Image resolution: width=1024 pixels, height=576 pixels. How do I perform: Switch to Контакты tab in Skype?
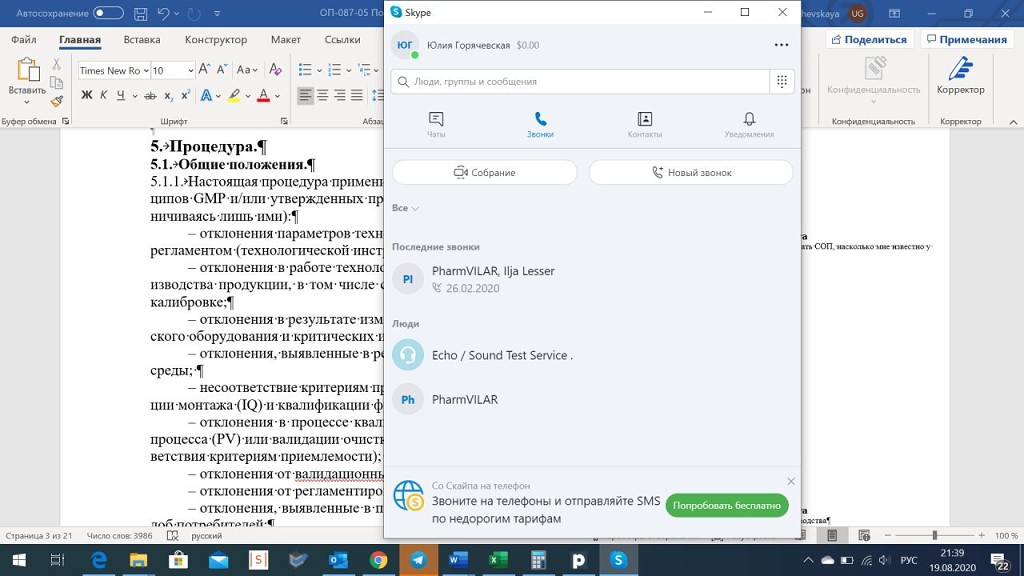coord(644,124)
